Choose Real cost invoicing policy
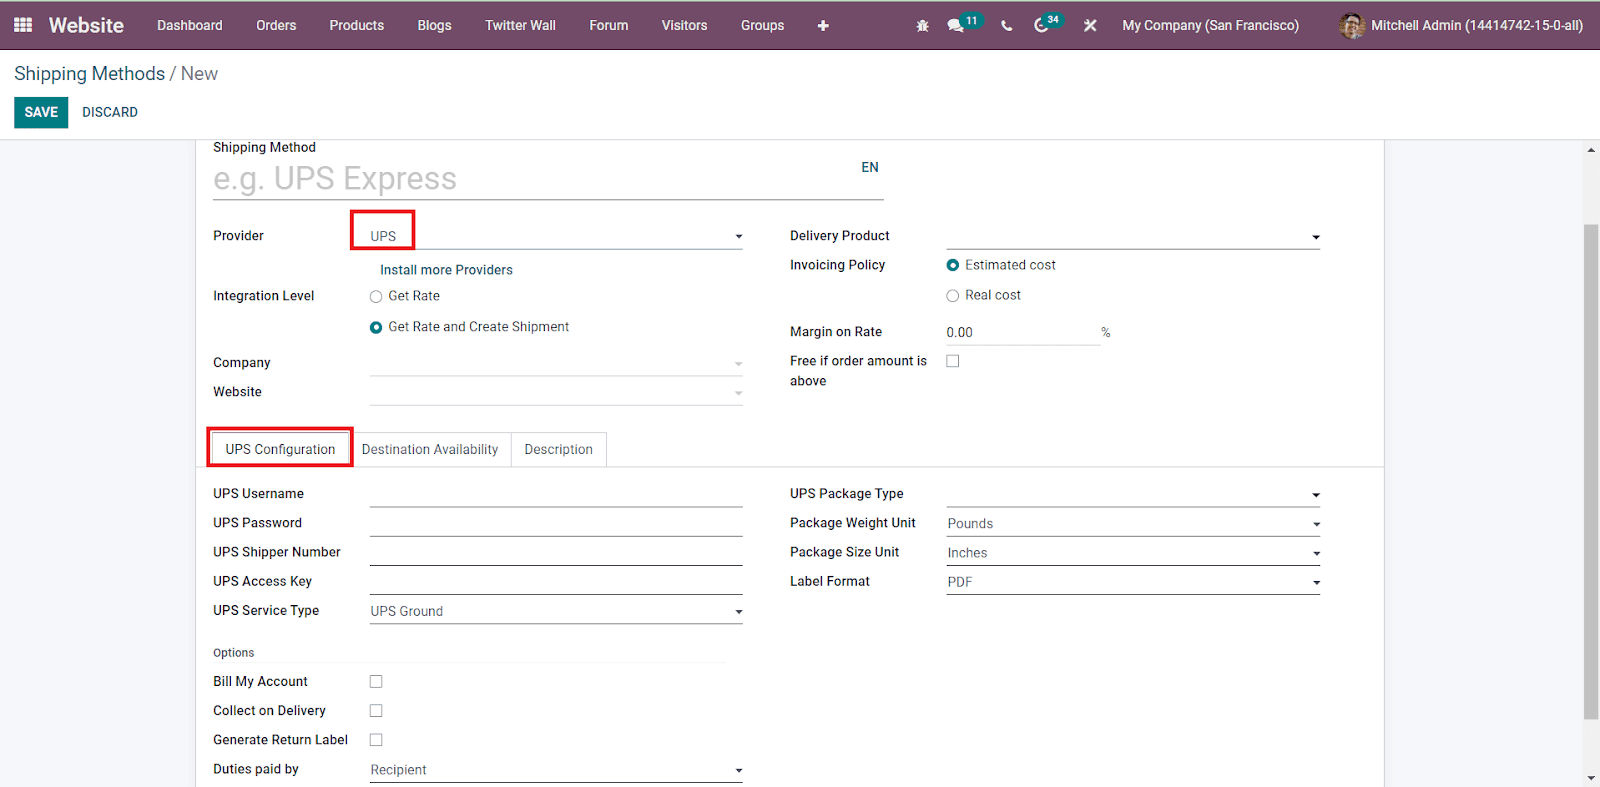The image size is (1600, 787). (953, 295)
